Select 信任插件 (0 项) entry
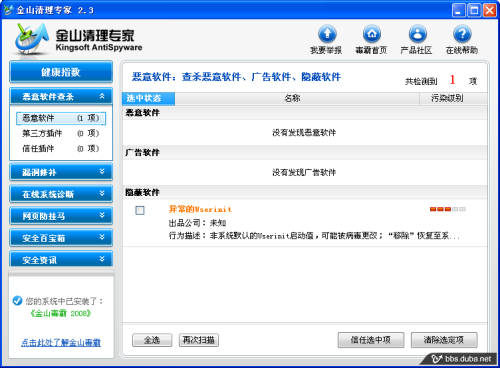 (61, 148)
